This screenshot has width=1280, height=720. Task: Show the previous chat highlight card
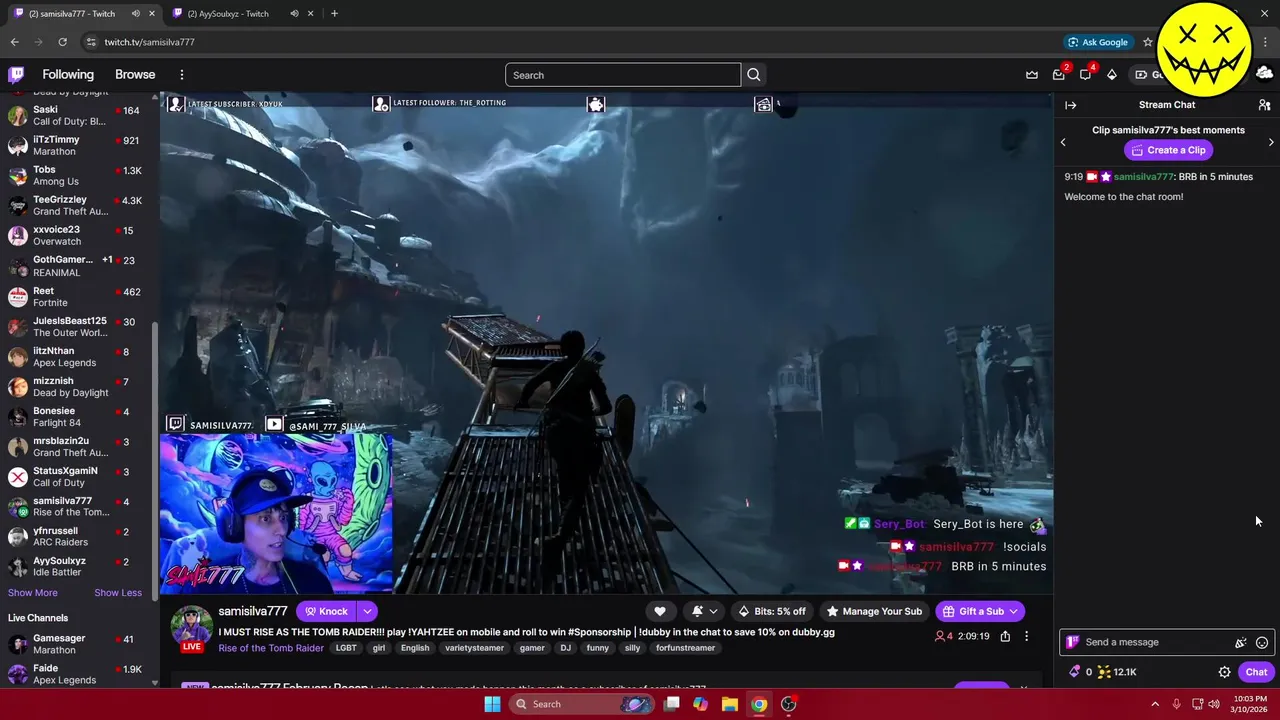[x=1063, y=143]
